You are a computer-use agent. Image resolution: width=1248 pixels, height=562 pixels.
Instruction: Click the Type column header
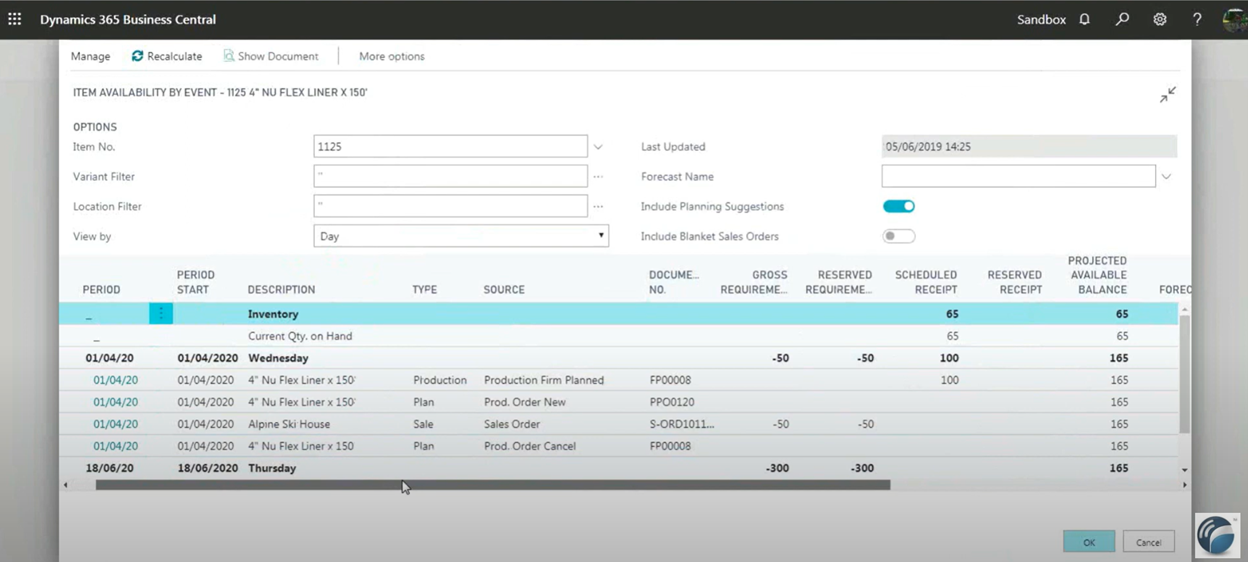coord(424,290)
